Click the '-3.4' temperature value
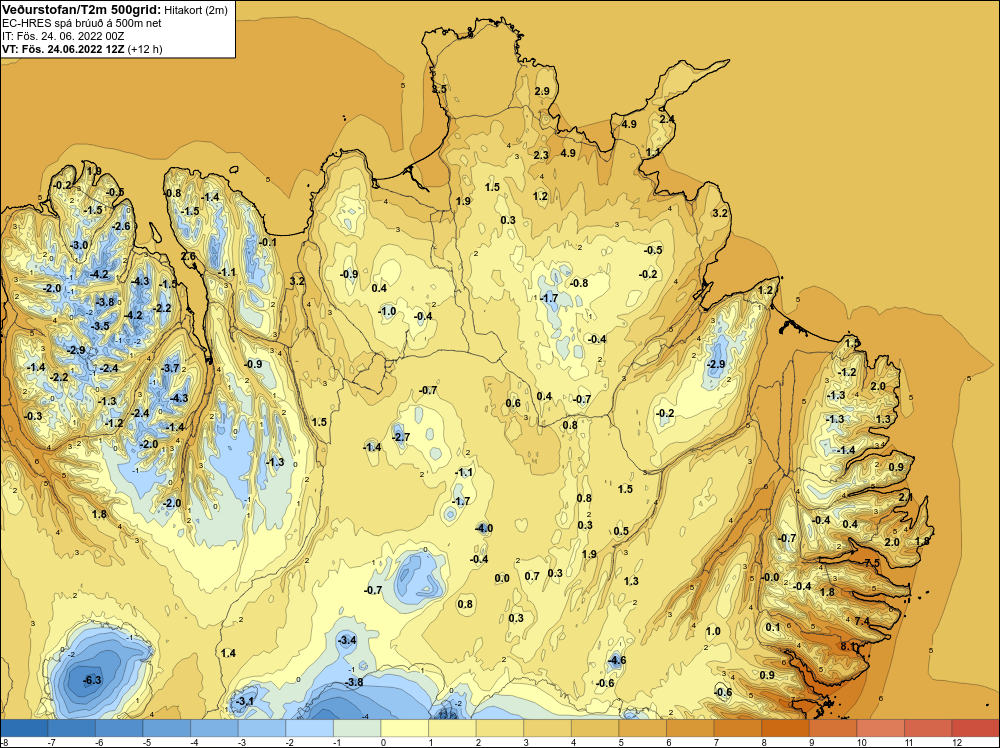The height and width of the screenshot is (748, 1000). 347,640
